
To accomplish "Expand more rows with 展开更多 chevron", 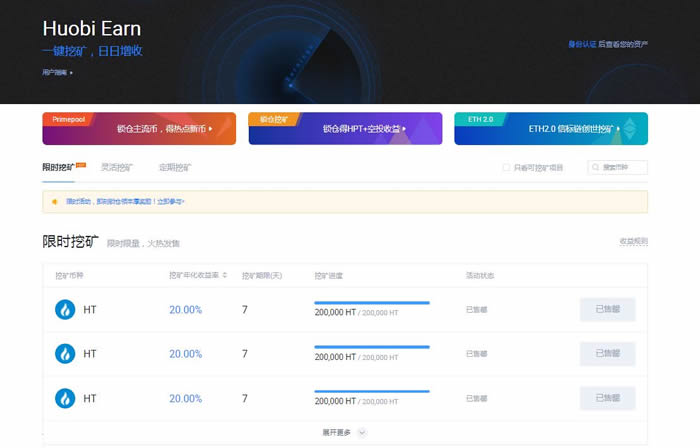I will 362,433.
